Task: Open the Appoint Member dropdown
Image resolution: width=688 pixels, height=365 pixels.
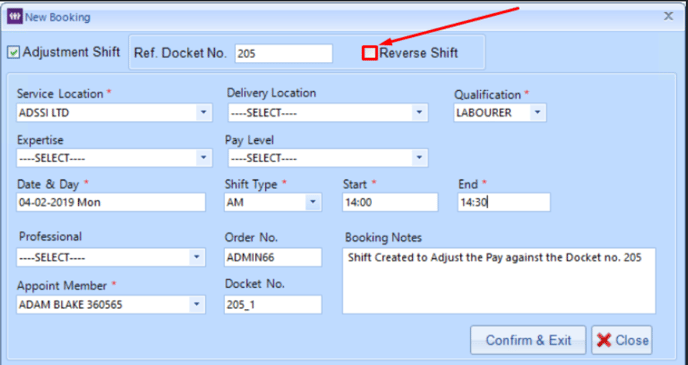Action: click(196, 304)
